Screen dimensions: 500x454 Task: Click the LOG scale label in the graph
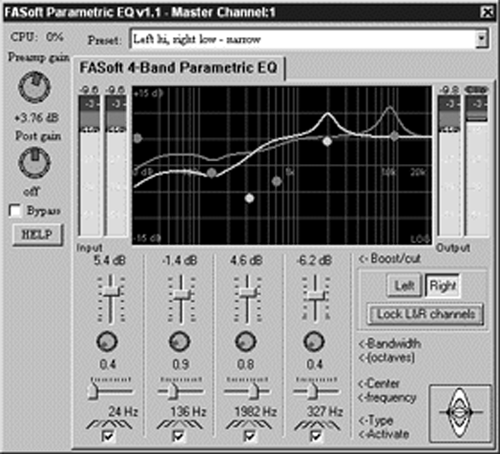pos(420,239)
